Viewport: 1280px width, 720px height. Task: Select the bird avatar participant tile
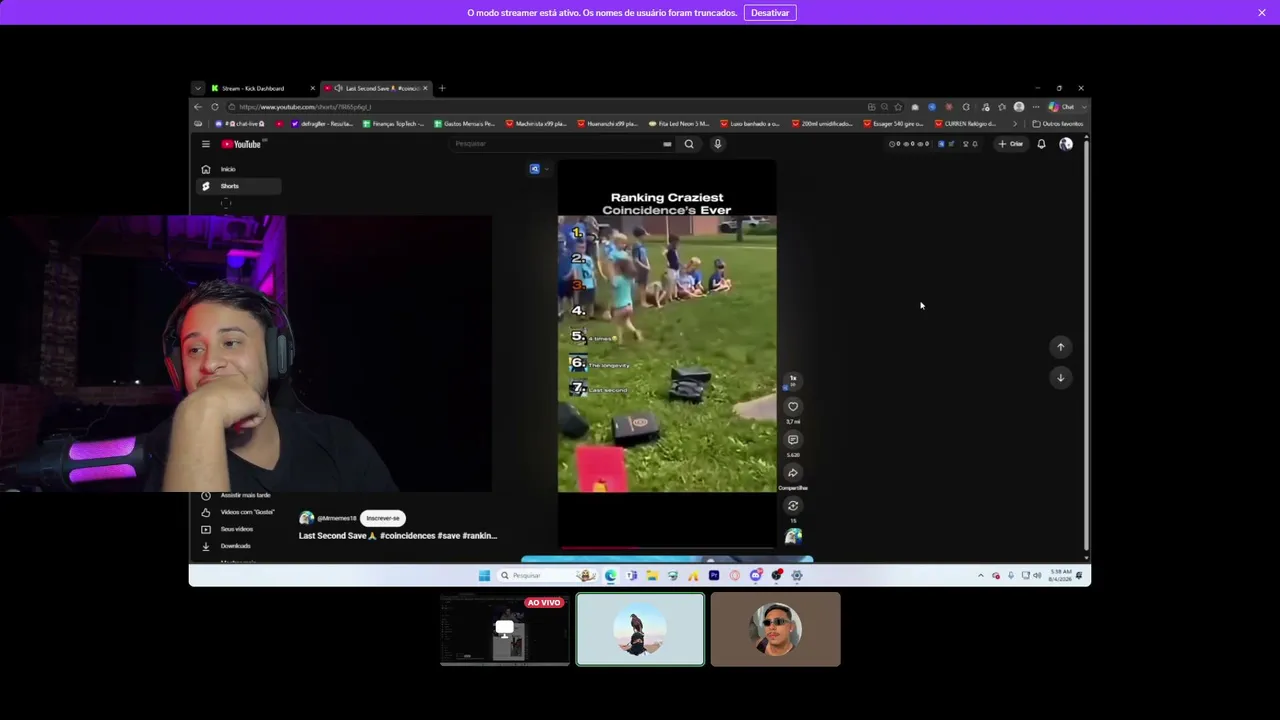pos(640,629)
